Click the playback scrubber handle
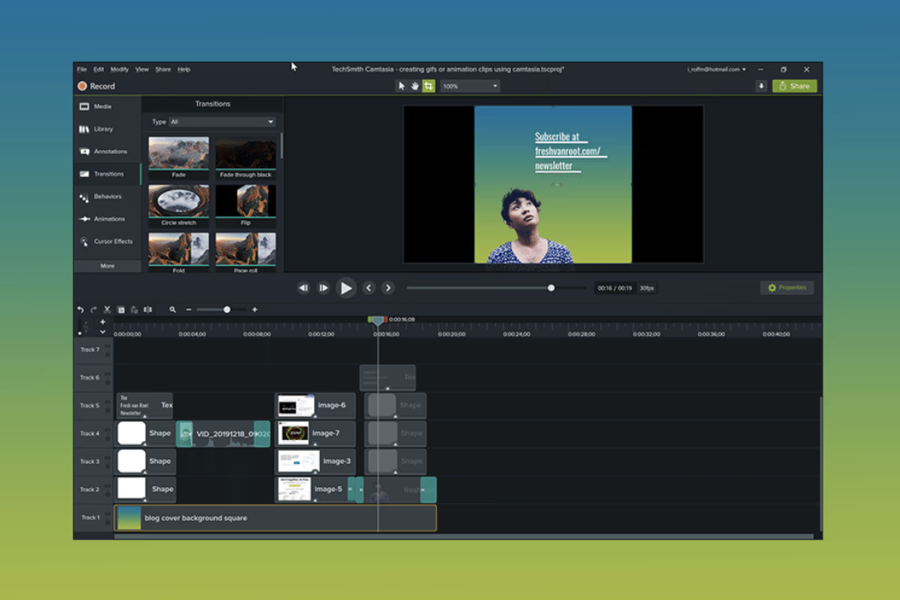The height and width of the screenshot is (600, 900). pos(551,288)
